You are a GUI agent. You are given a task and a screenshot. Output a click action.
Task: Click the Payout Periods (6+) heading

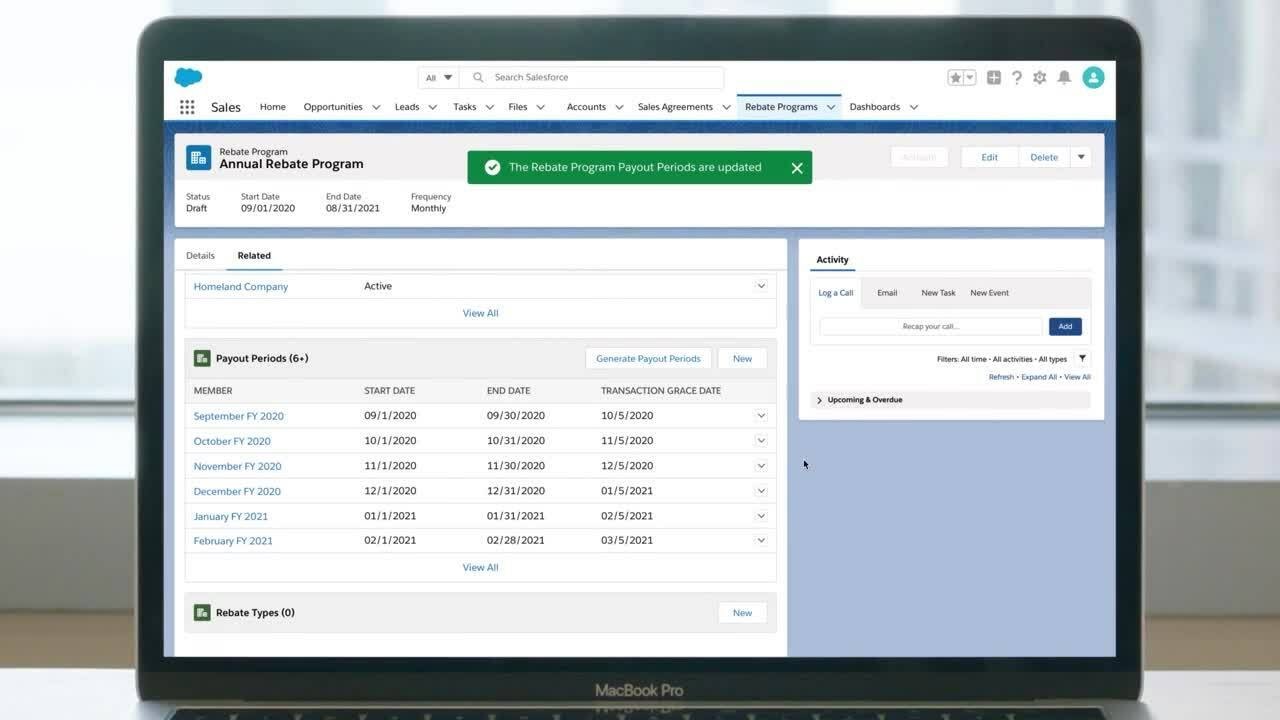coord(262,358)
